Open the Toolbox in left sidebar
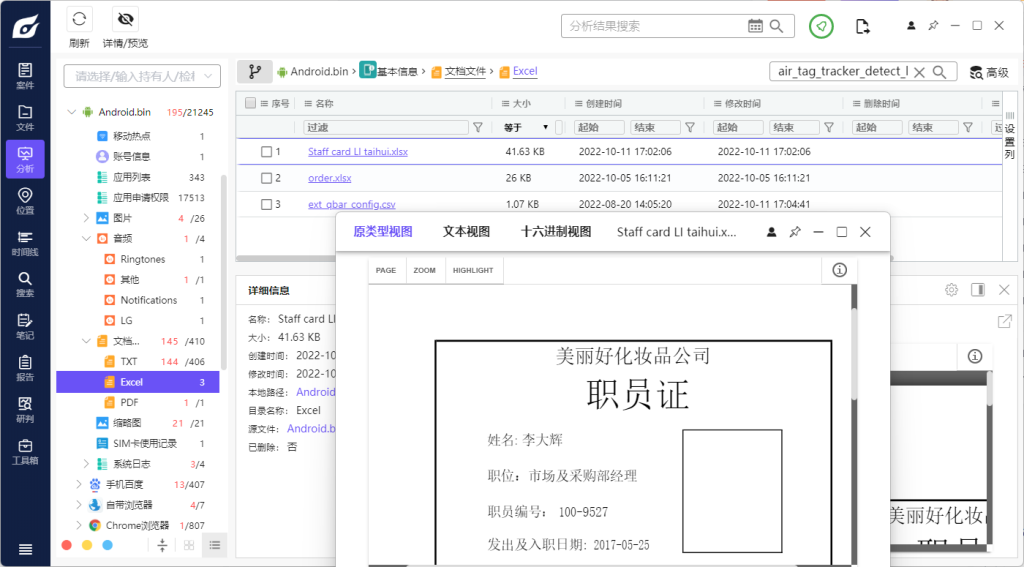The height and width of the screenshot is (567, 1024). pos(25,451)
